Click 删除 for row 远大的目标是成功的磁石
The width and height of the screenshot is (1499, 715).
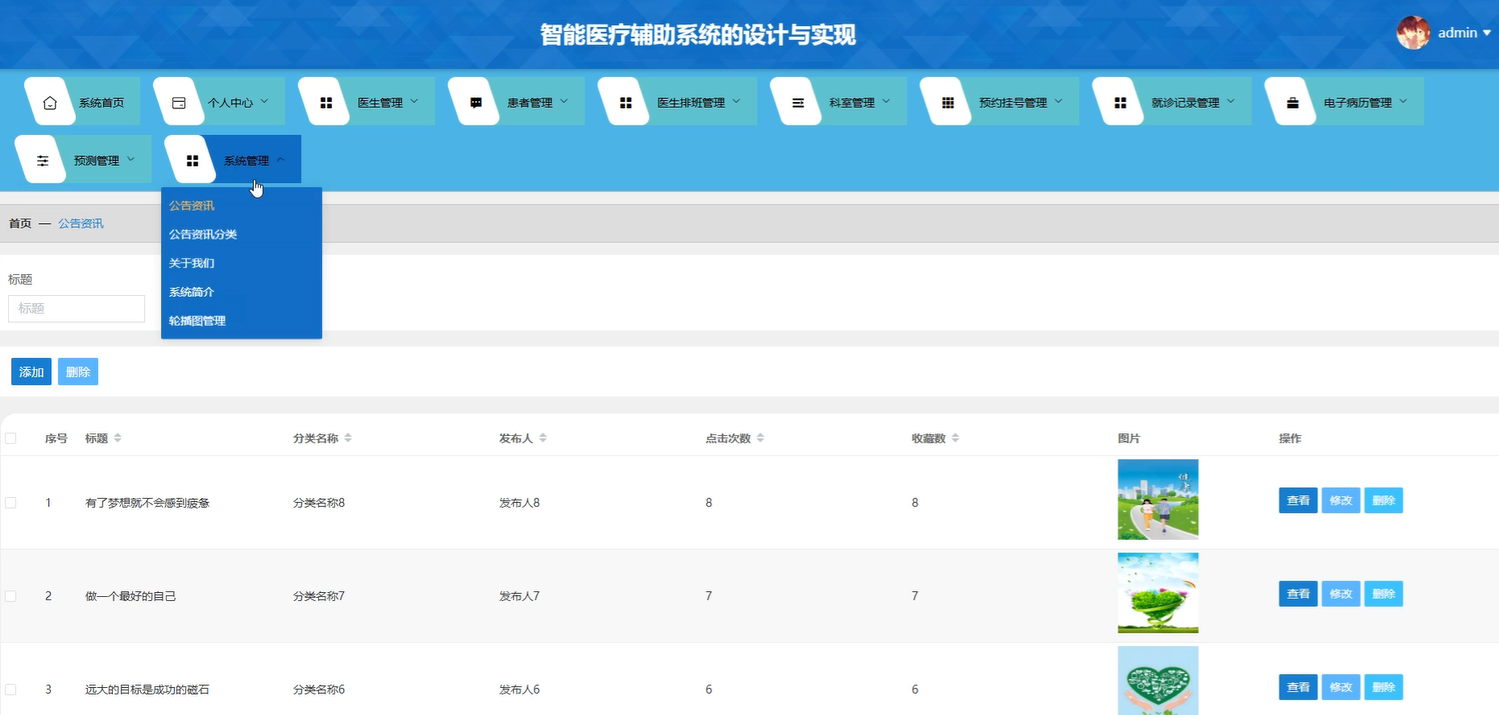coord(1384,687)
